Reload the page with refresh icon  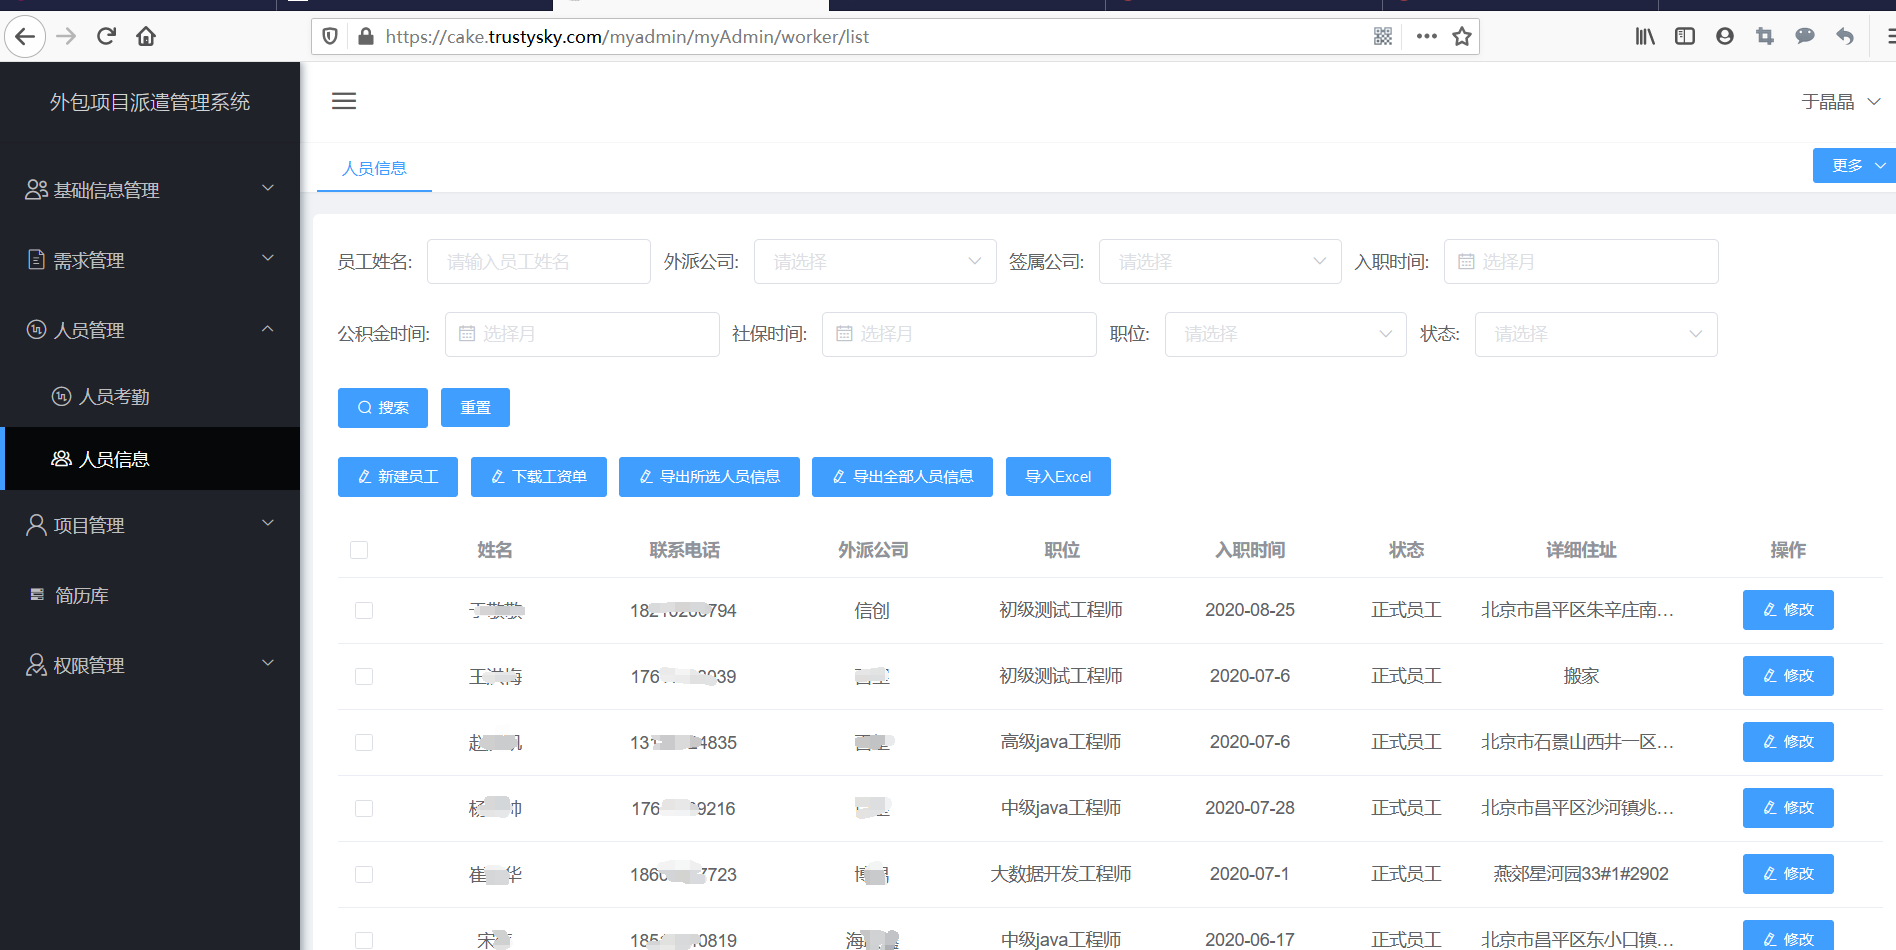coord(106,37)
